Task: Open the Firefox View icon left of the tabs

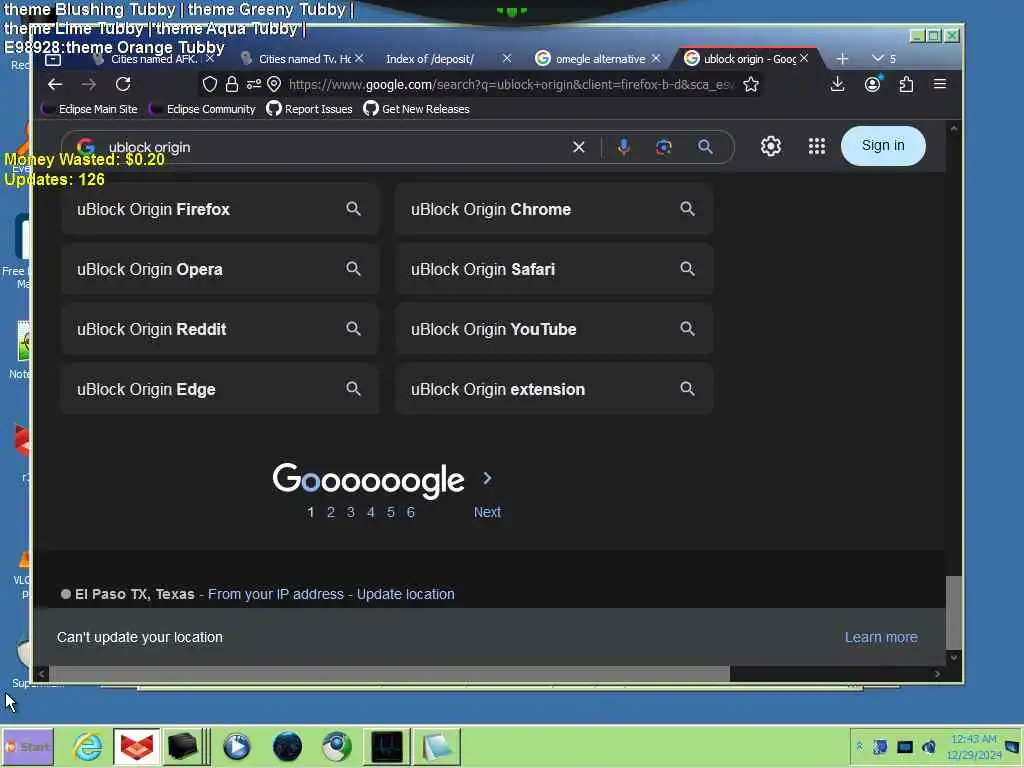Action: pyautogui.click(x=53, y=59)
